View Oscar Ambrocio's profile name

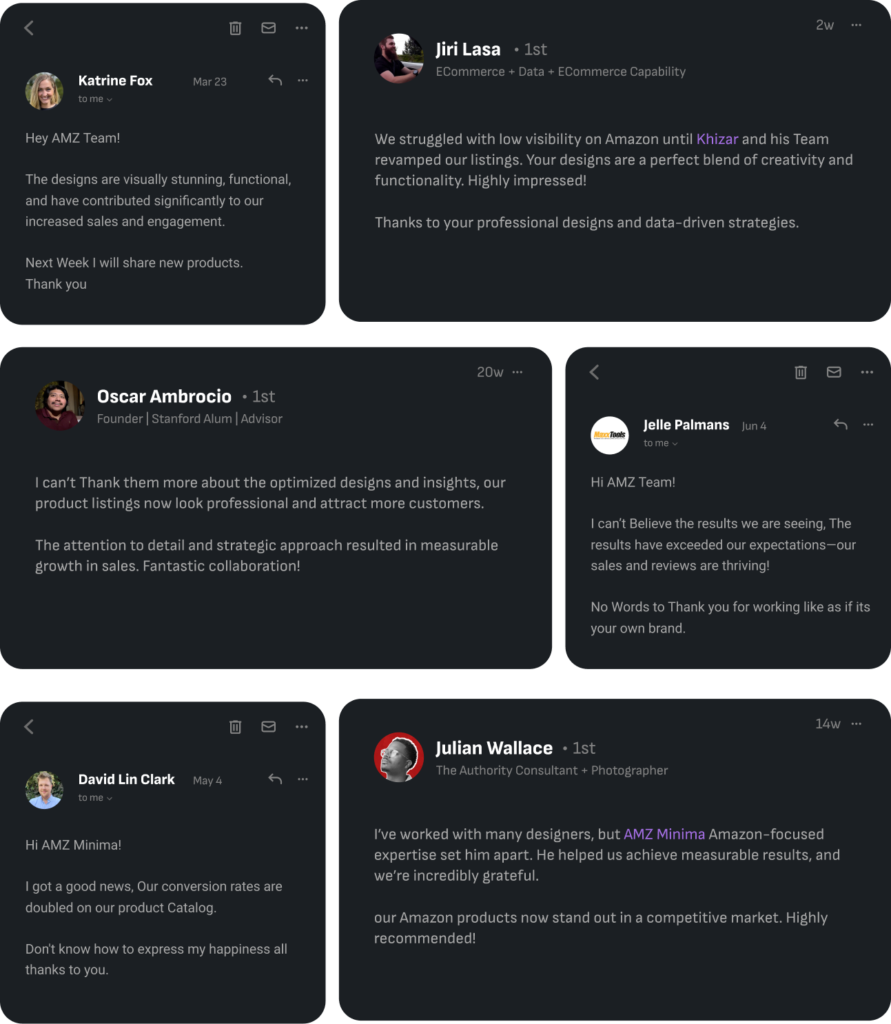(164, 397)
